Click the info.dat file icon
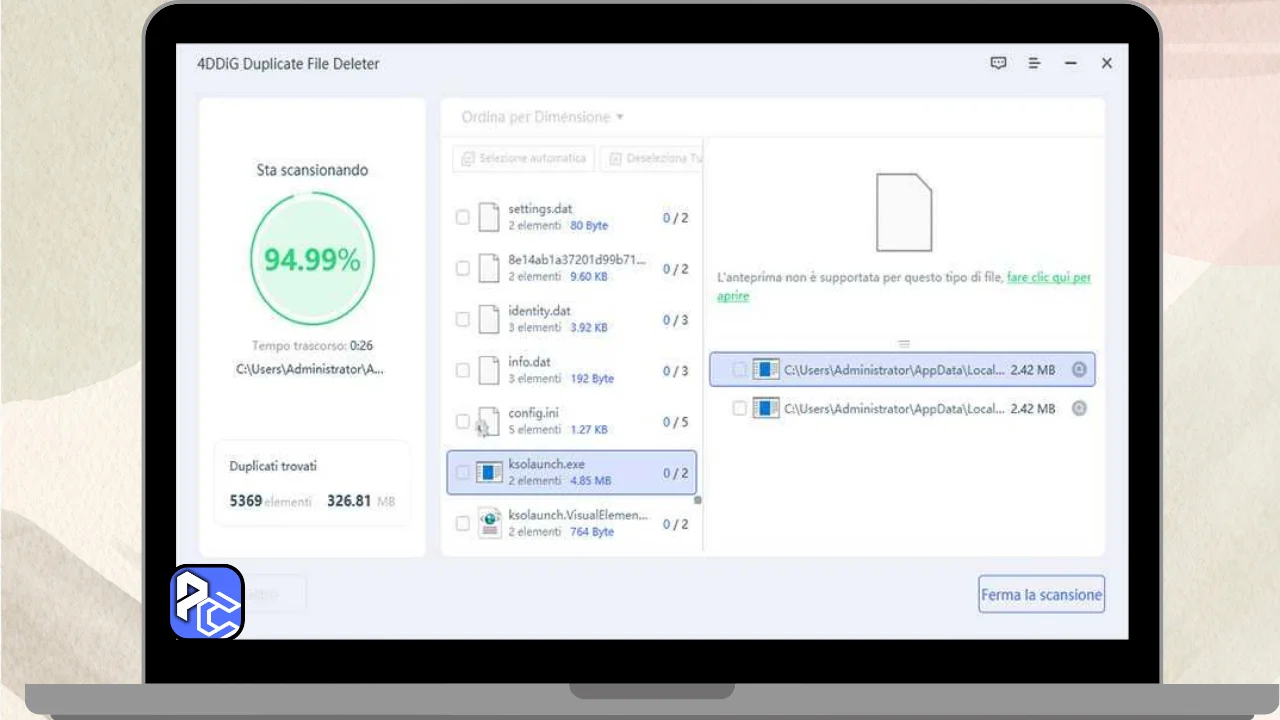Screen dimensions: 1280x720 [488, 370]
